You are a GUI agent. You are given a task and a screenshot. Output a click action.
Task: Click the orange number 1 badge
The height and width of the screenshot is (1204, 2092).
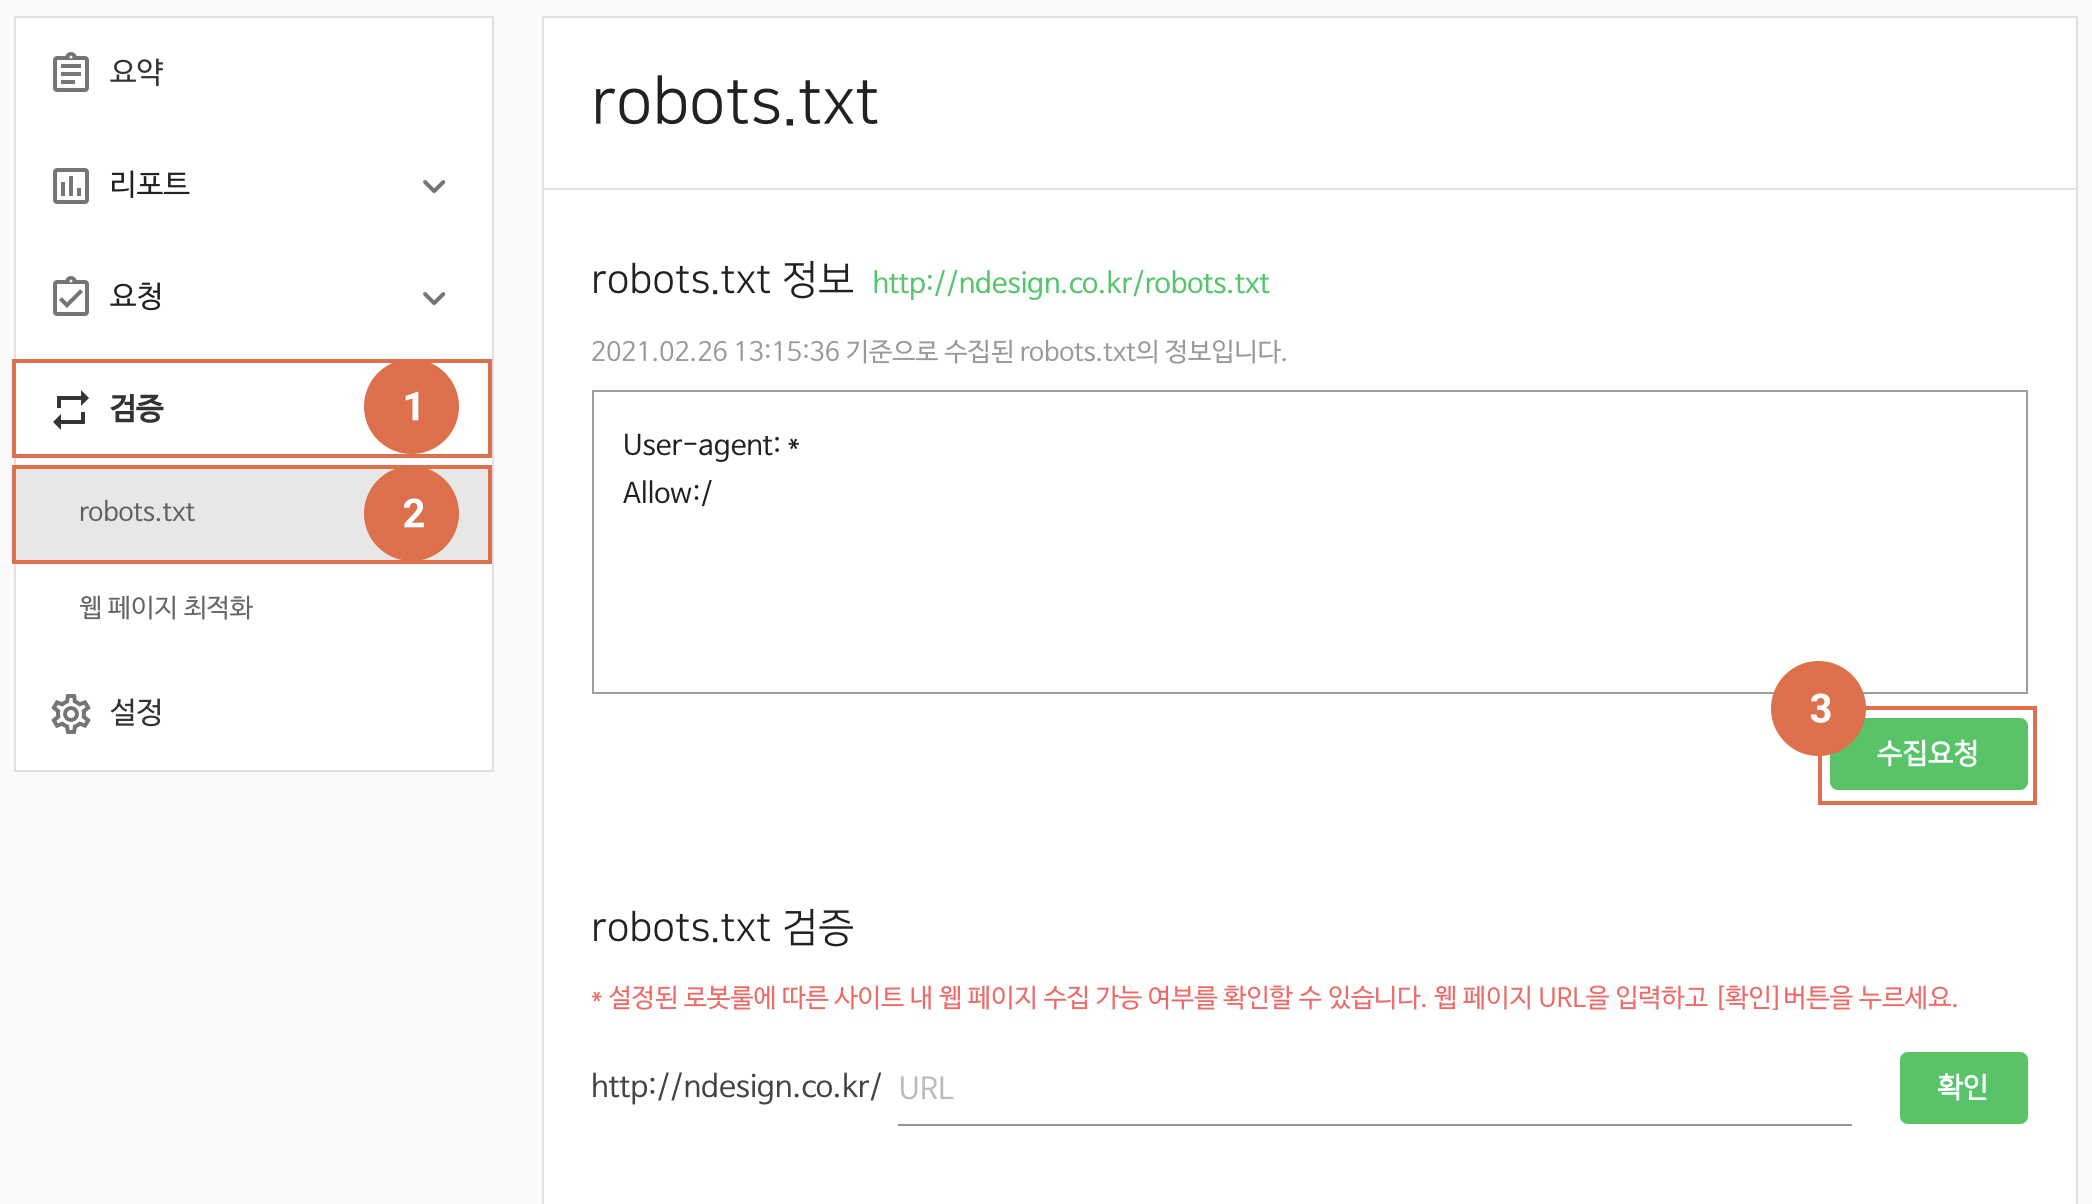[411, 407]
